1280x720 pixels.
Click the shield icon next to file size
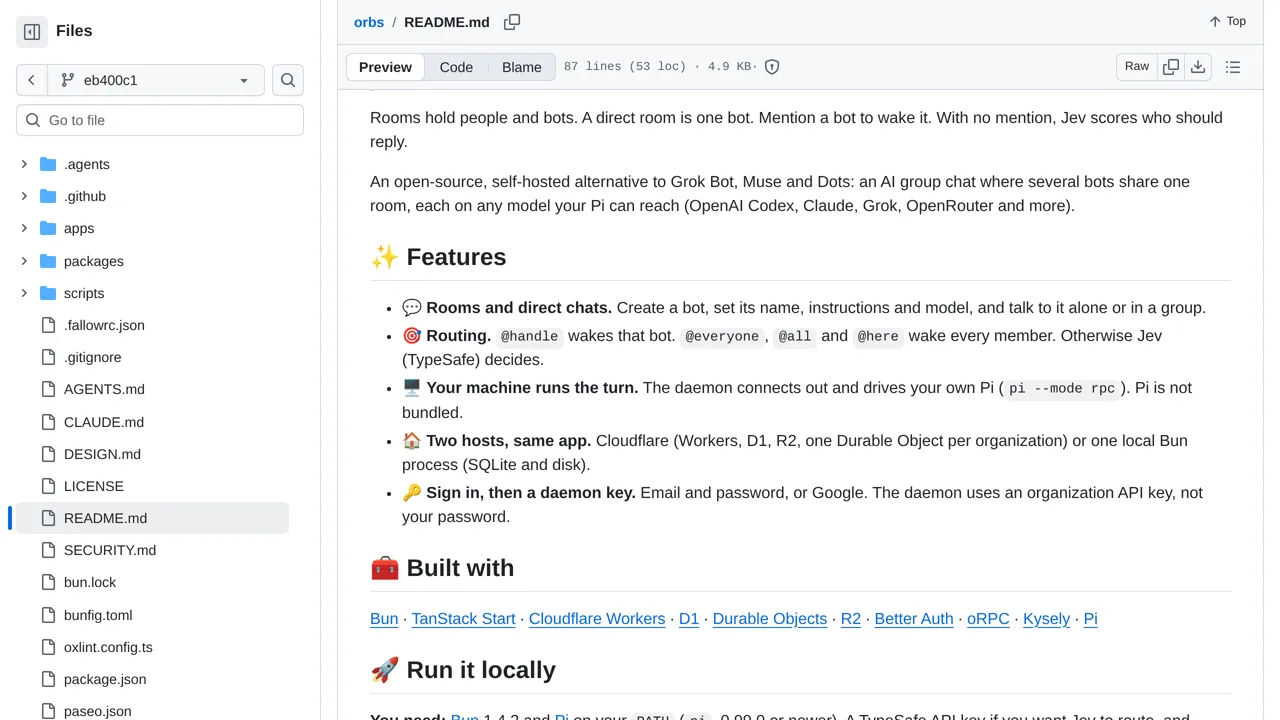point(772,67)
